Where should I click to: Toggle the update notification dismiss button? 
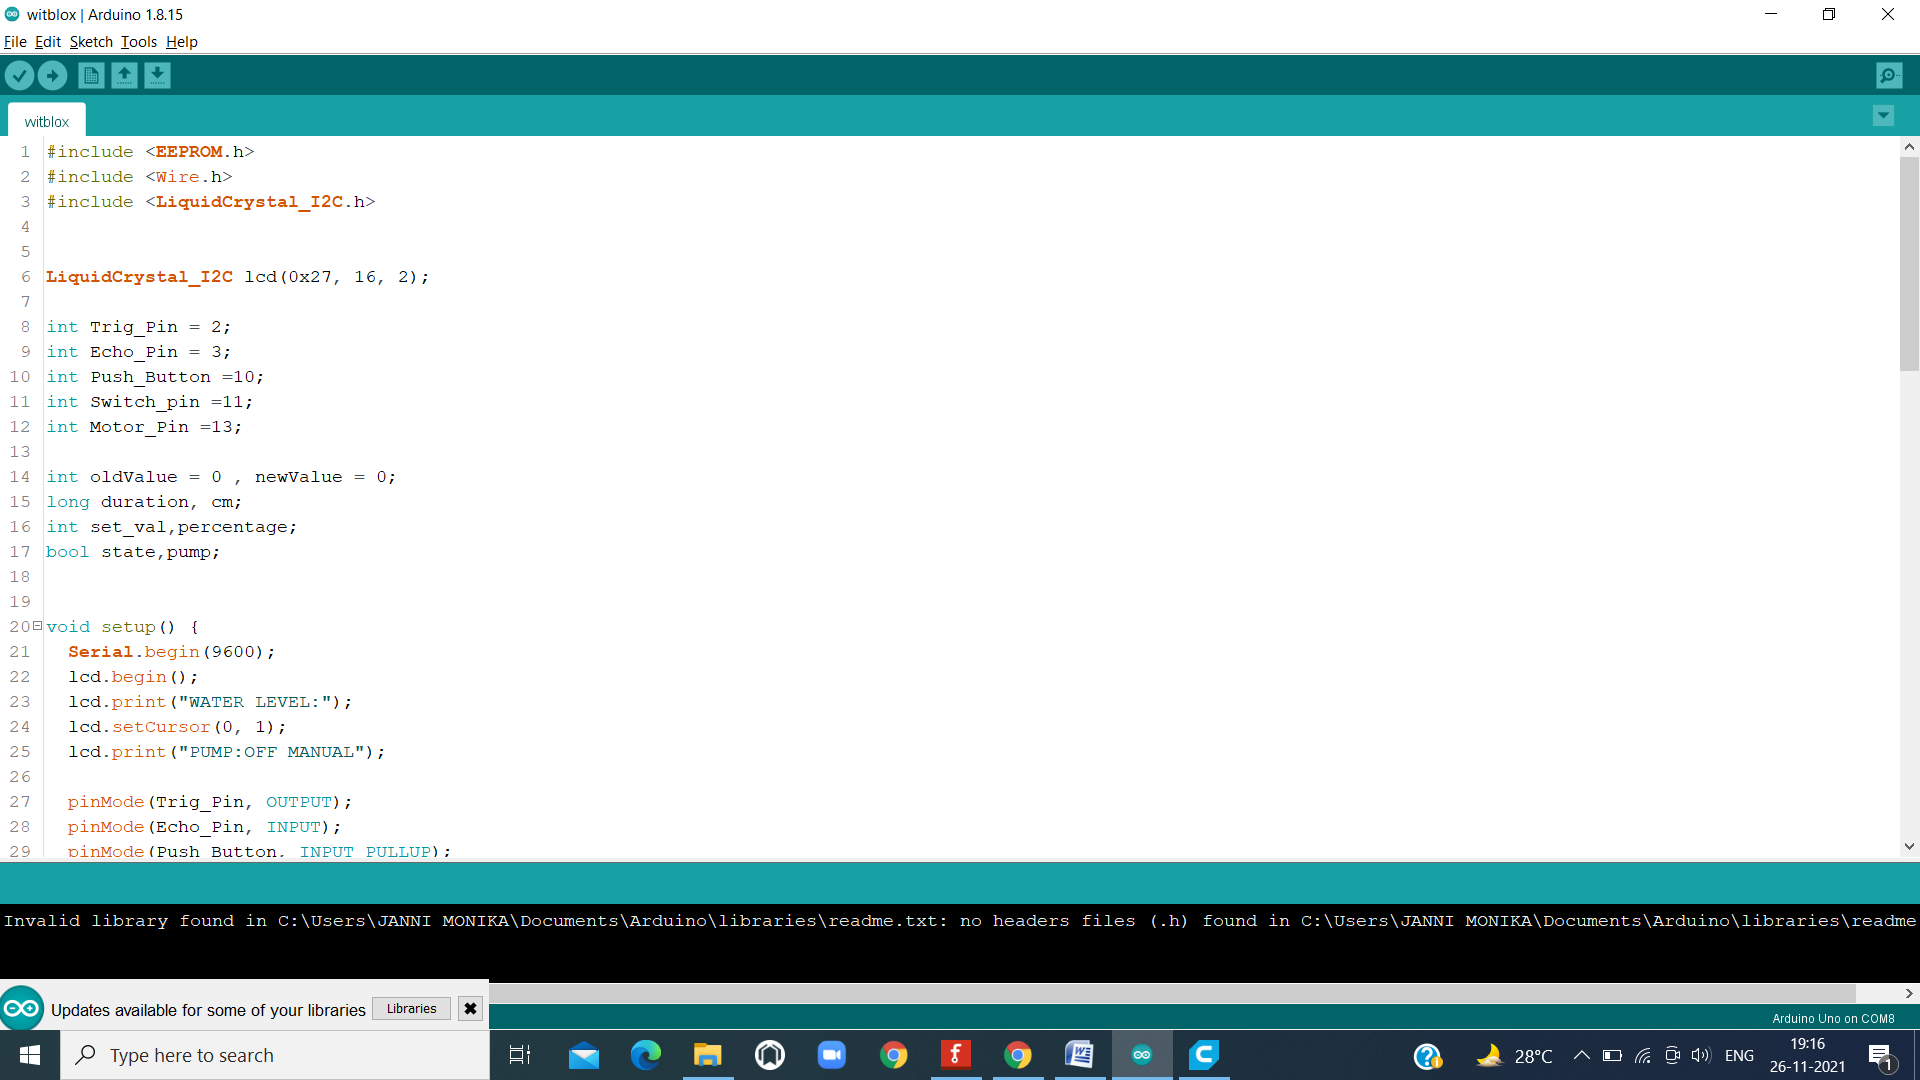(x=469, y=1009)
